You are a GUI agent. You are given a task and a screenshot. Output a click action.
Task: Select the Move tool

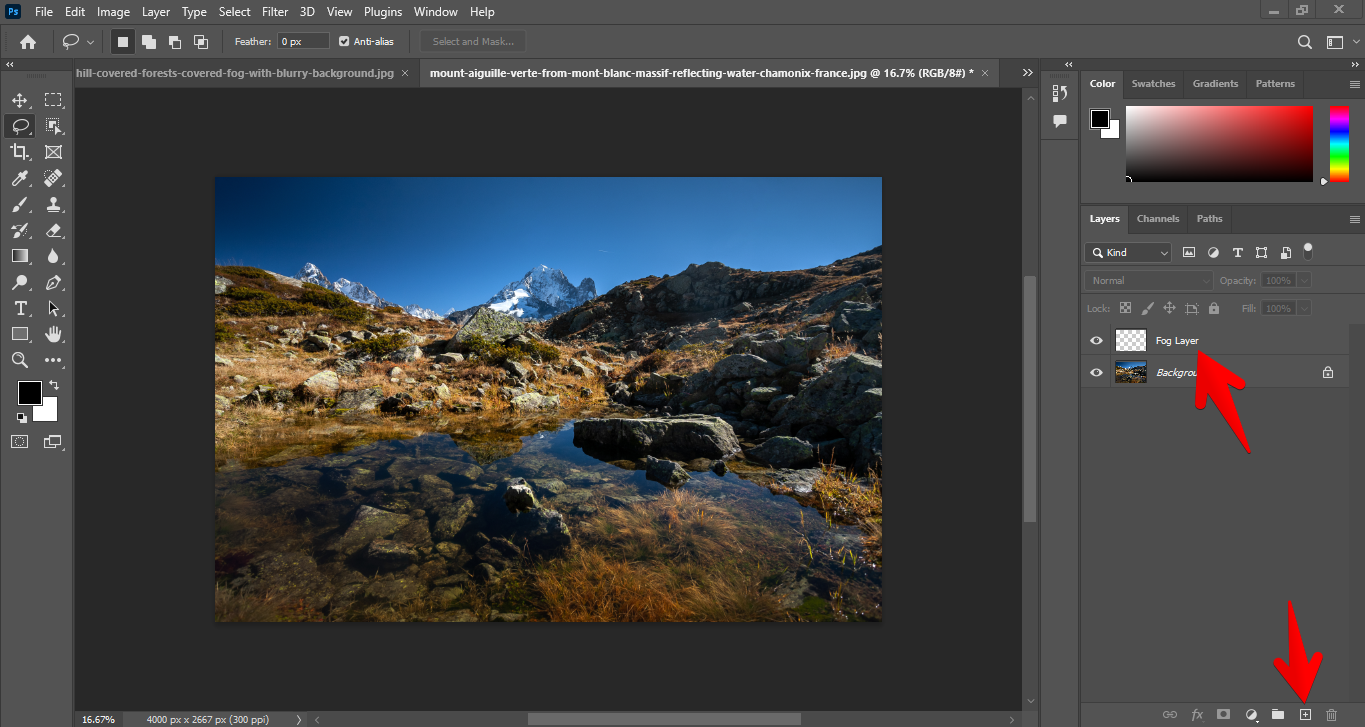[x=19, y=100]
